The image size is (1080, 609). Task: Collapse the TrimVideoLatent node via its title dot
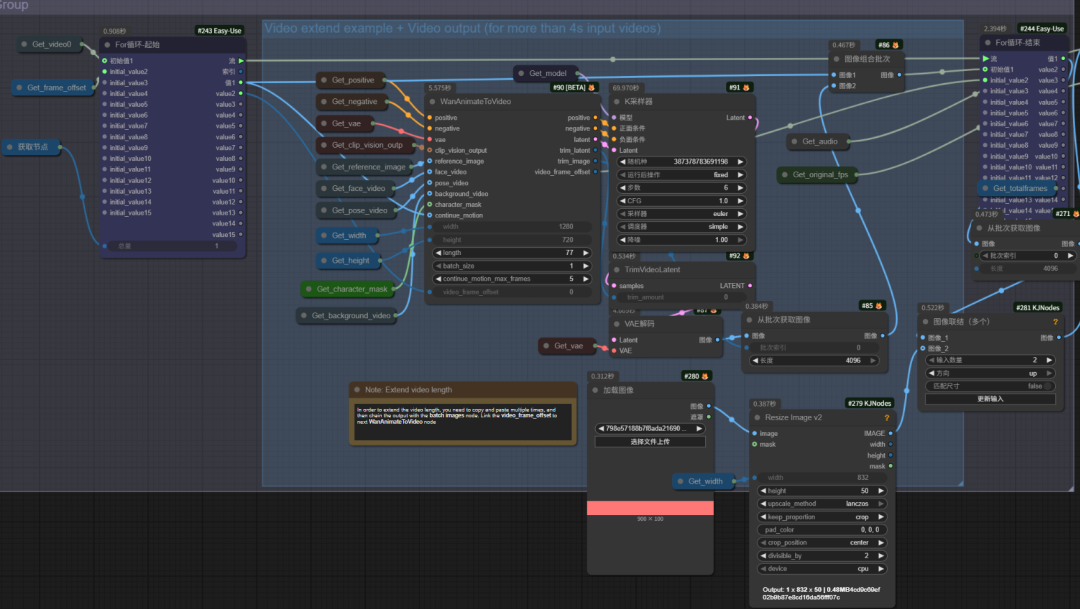pos(617,269)
